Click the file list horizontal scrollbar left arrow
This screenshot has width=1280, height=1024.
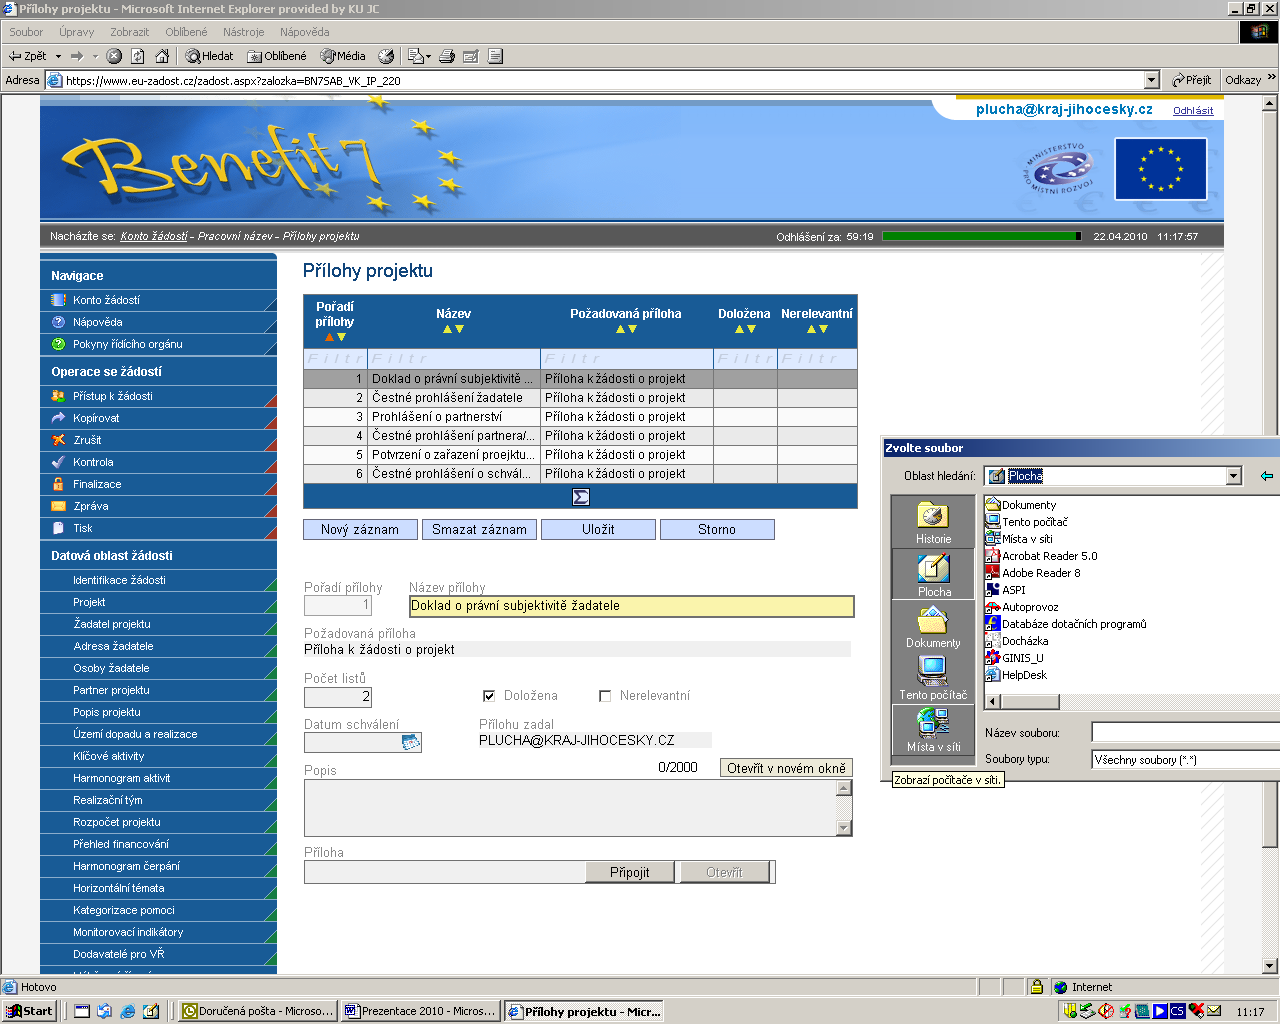[x=993, y=702]
